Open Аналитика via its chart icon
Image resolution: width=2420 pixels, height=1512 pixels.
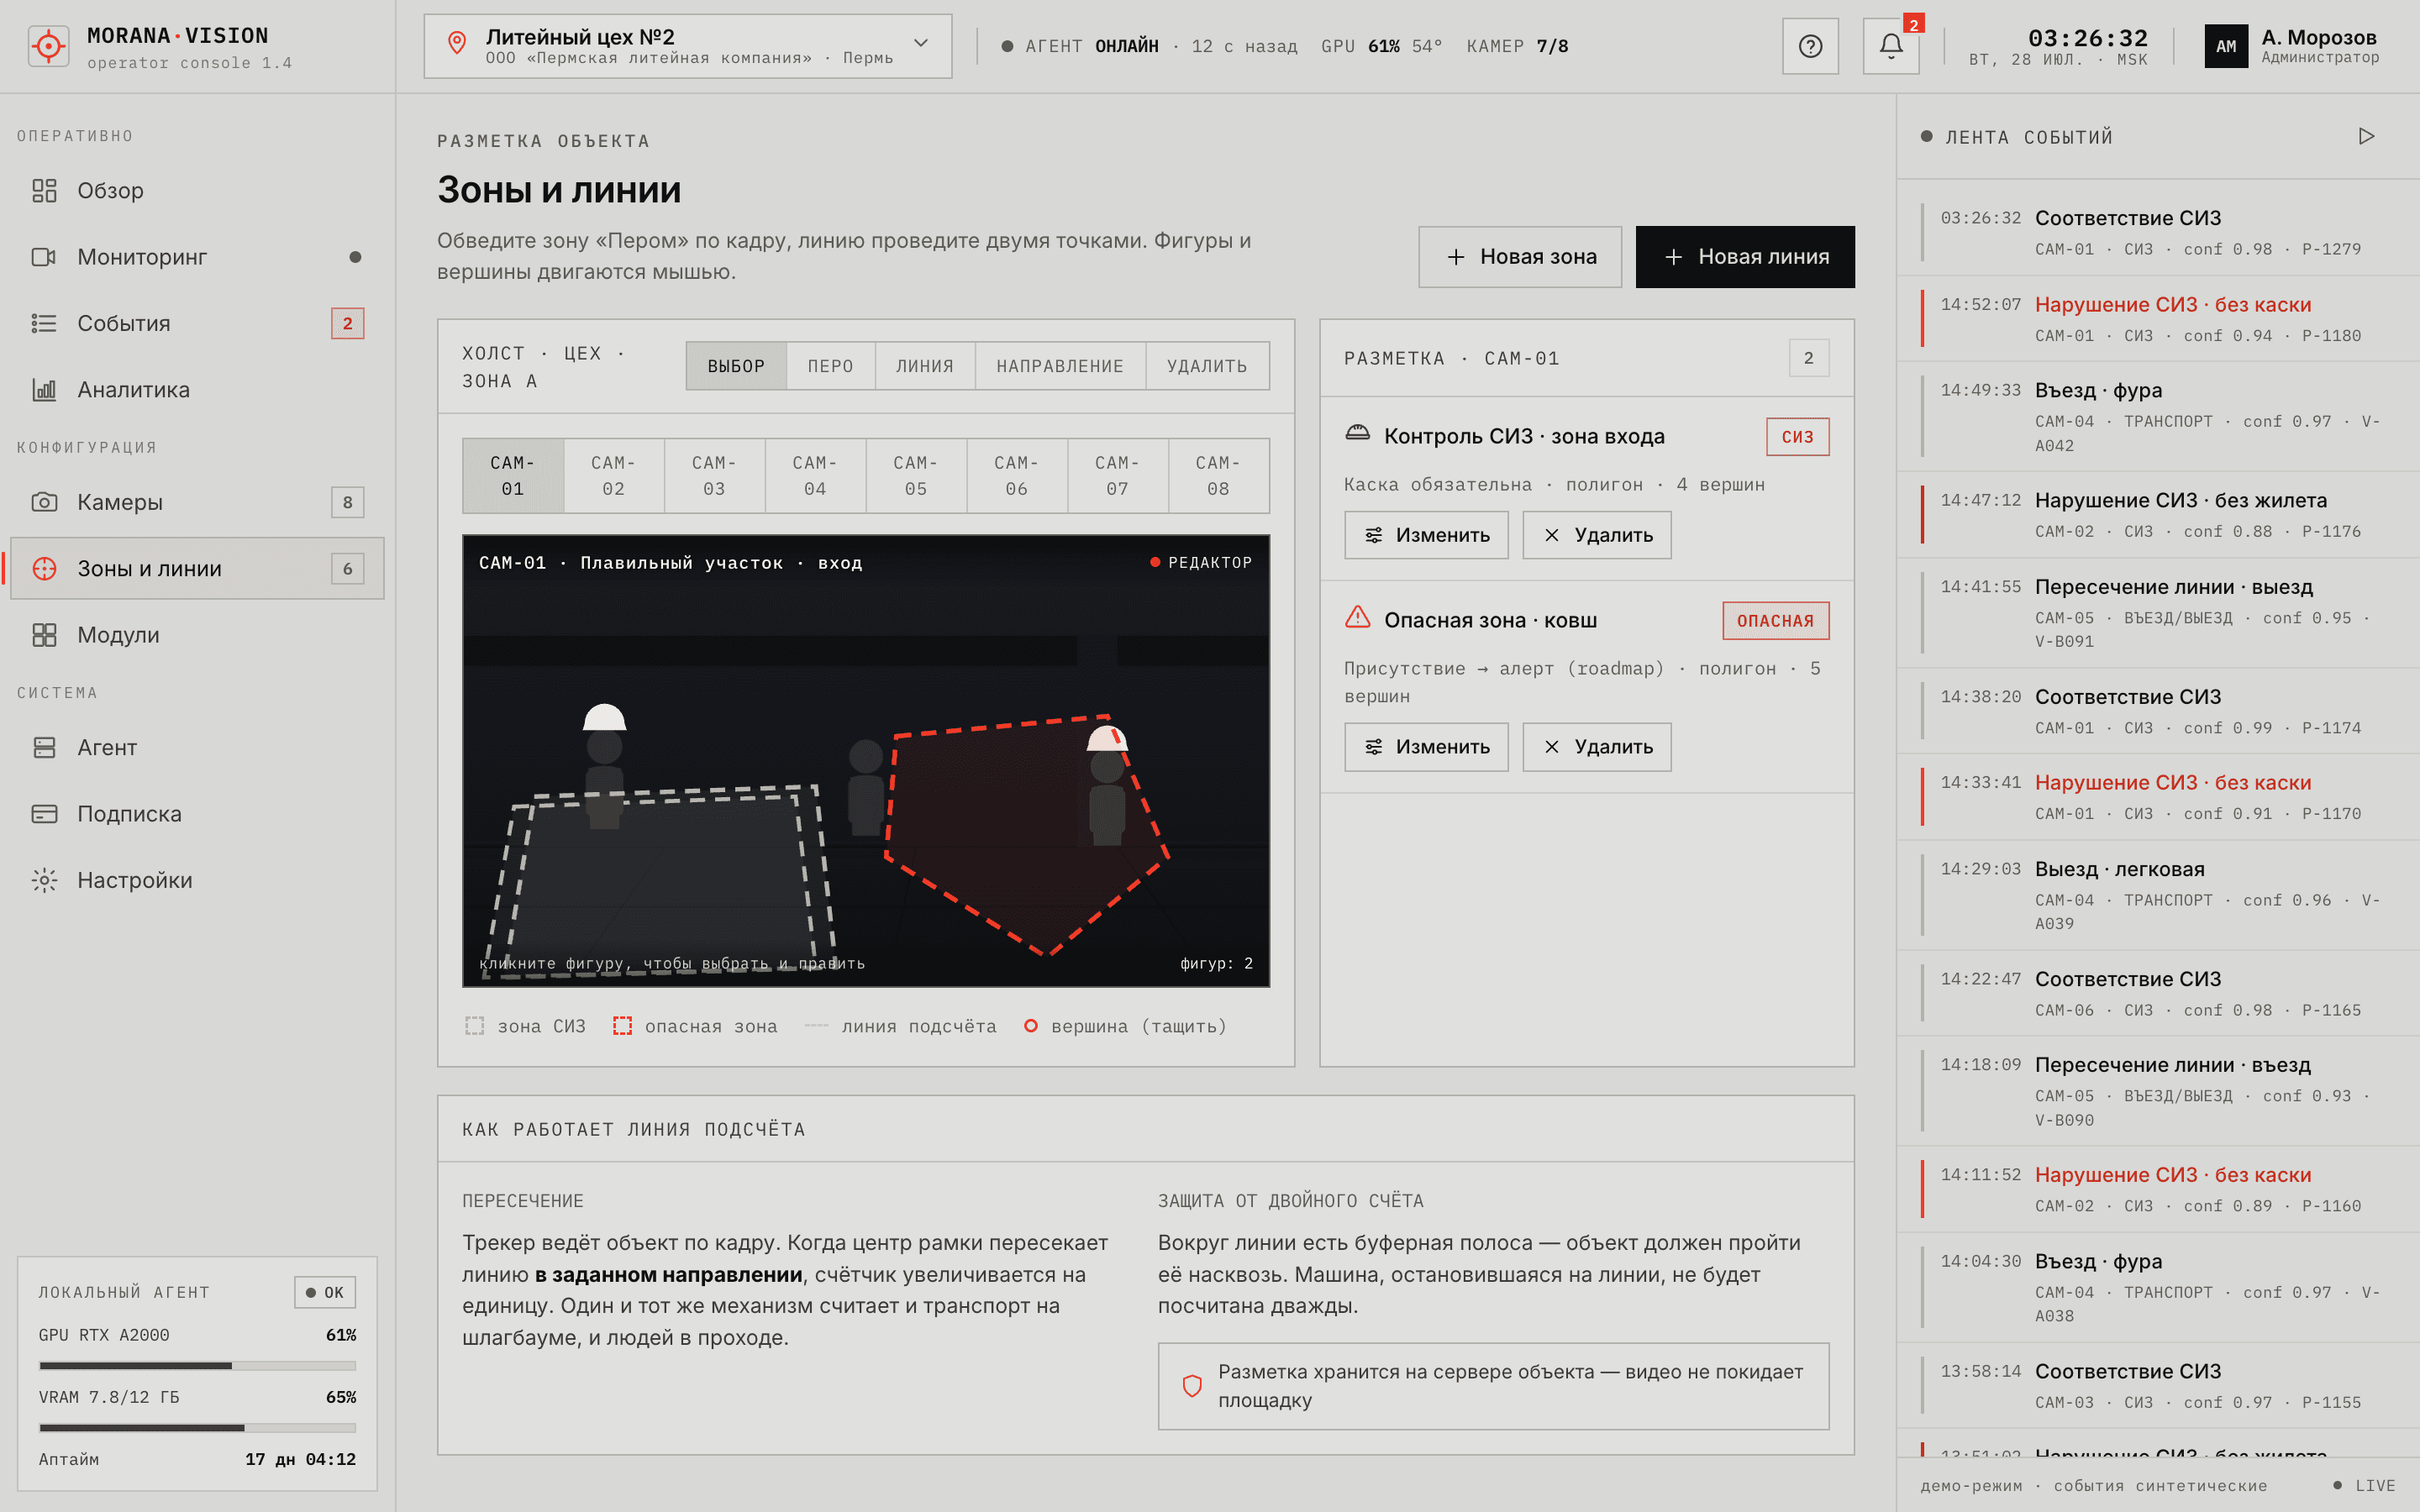[44, 390]
